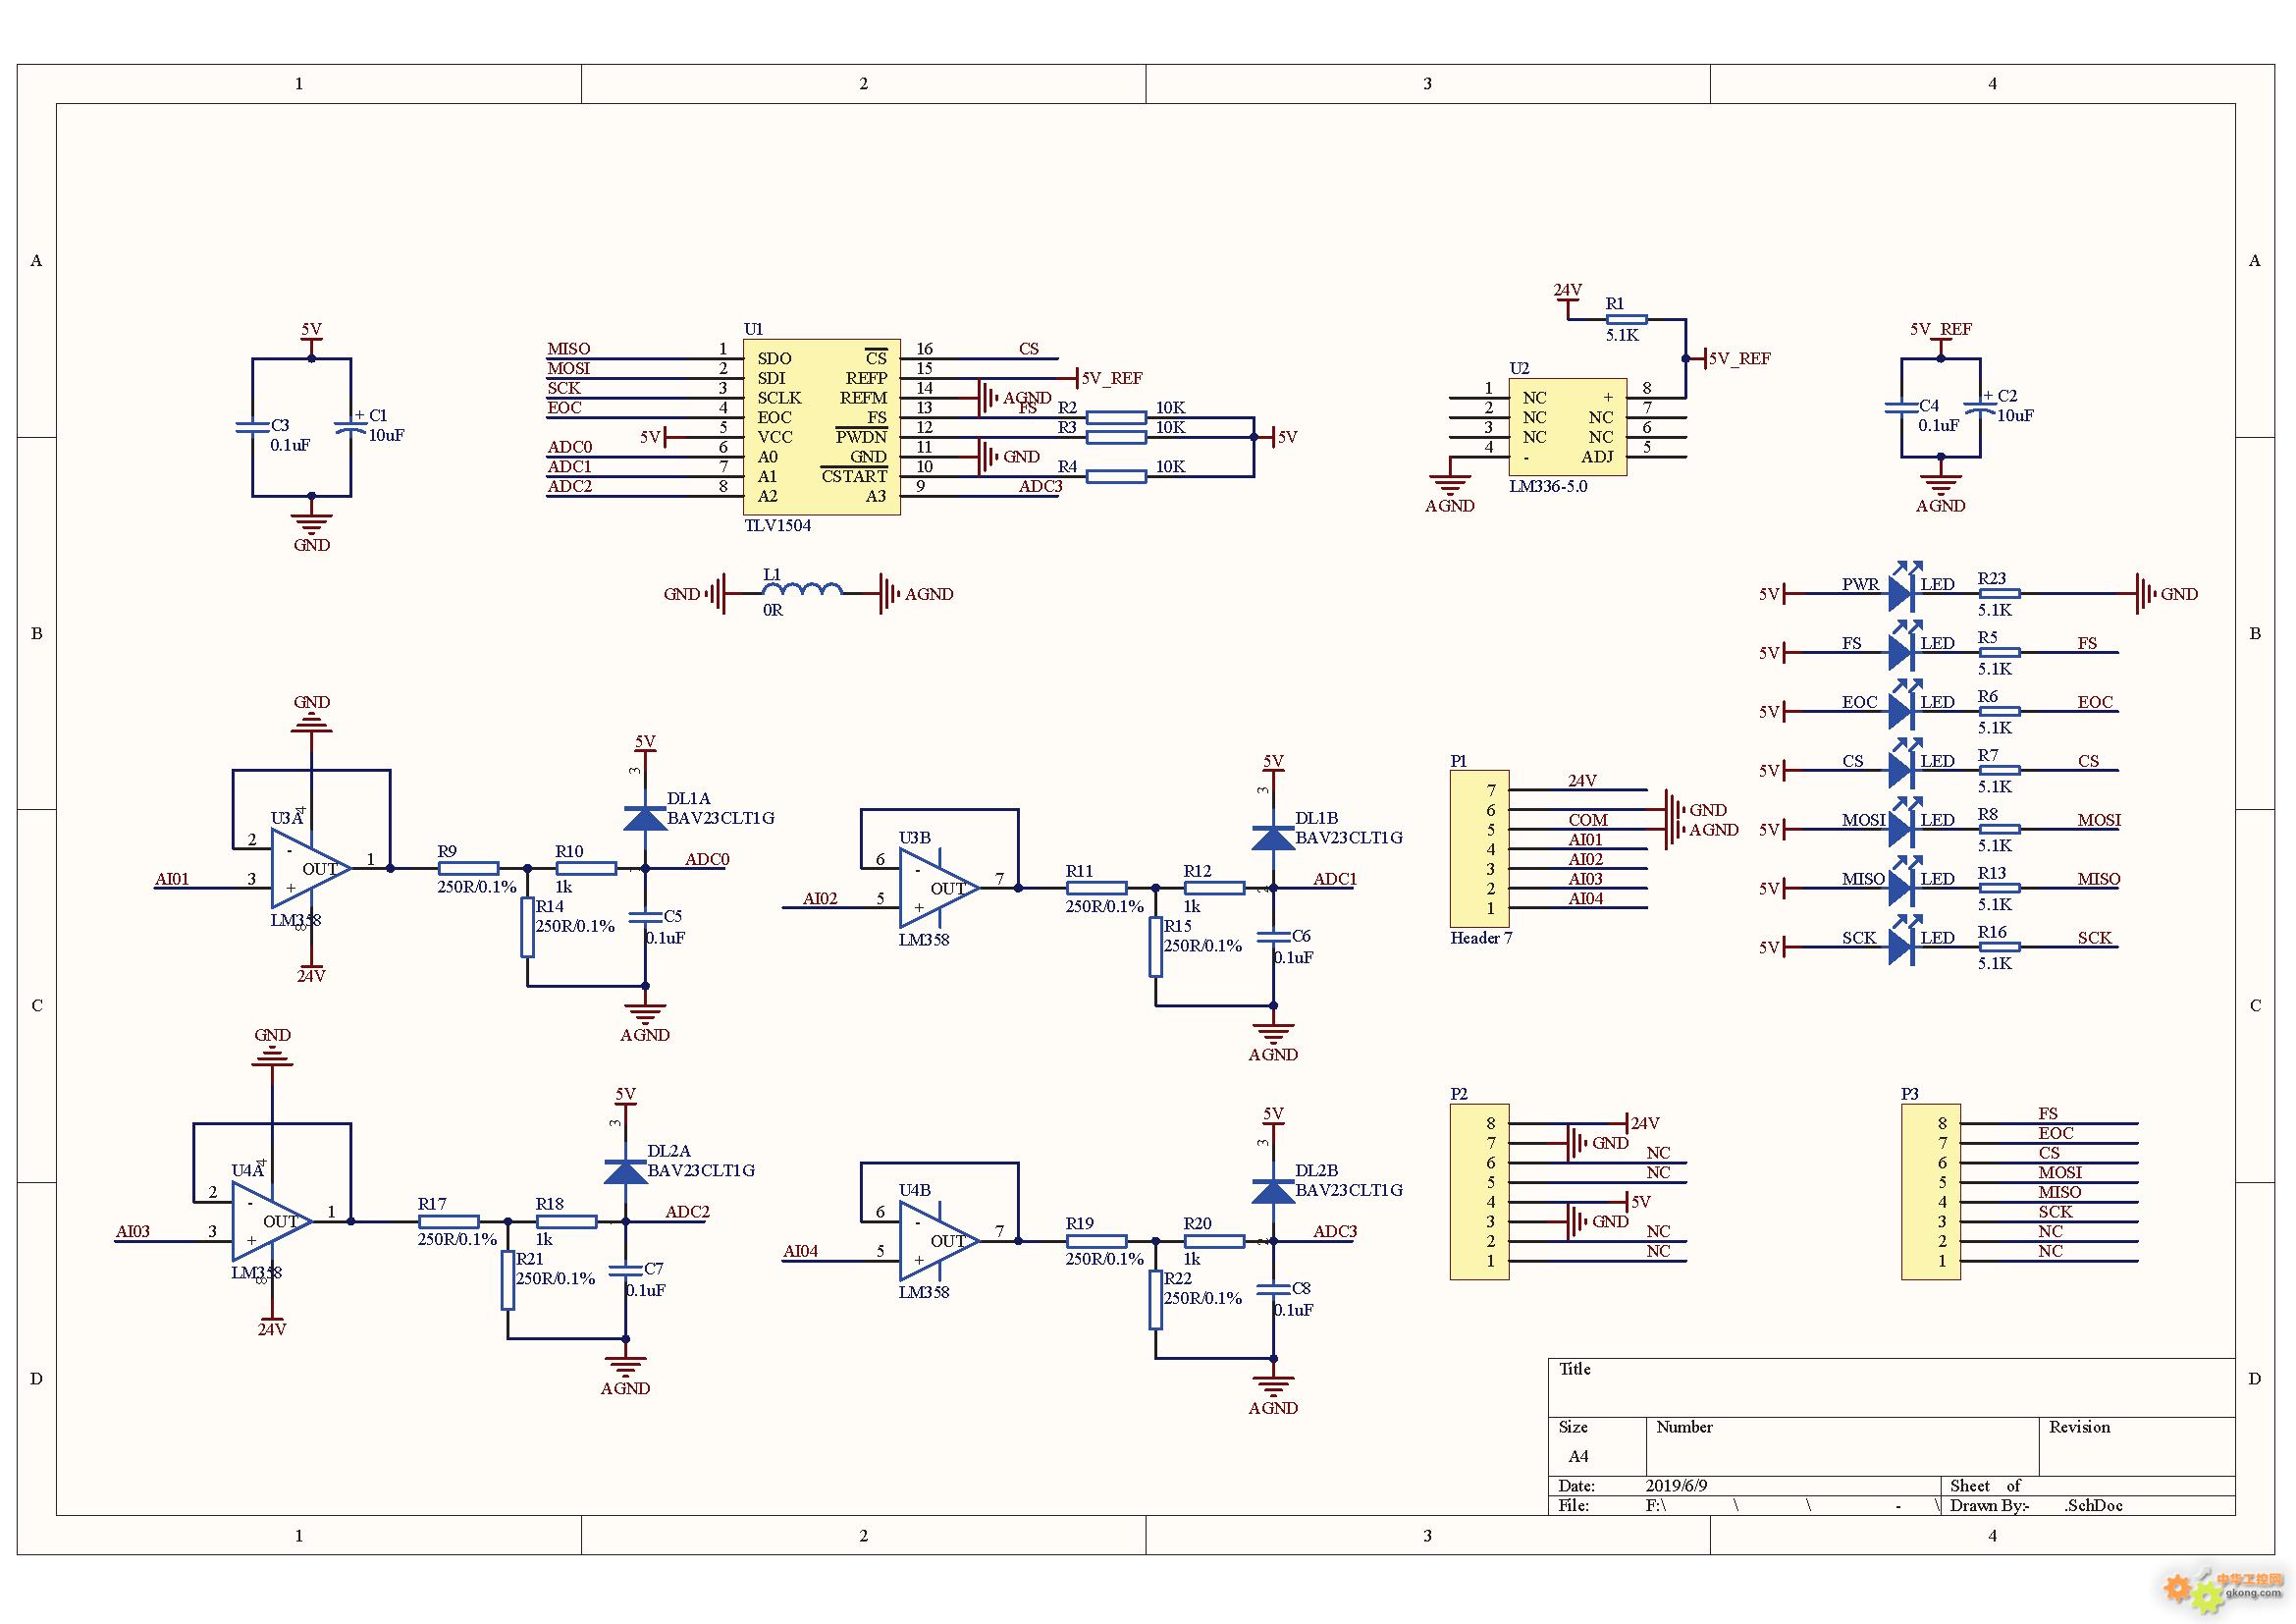
Task: Select resistor R11 symbol
Action: 1096,888
